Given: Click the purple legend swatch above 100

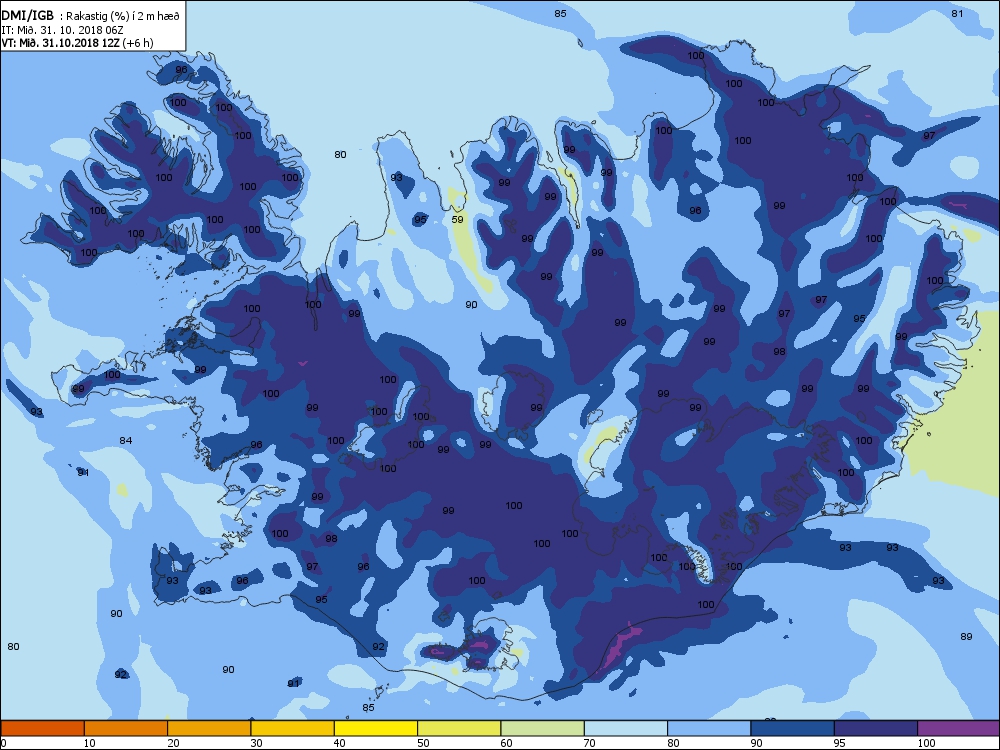Looking at the screenshot, I should [959, 728].
